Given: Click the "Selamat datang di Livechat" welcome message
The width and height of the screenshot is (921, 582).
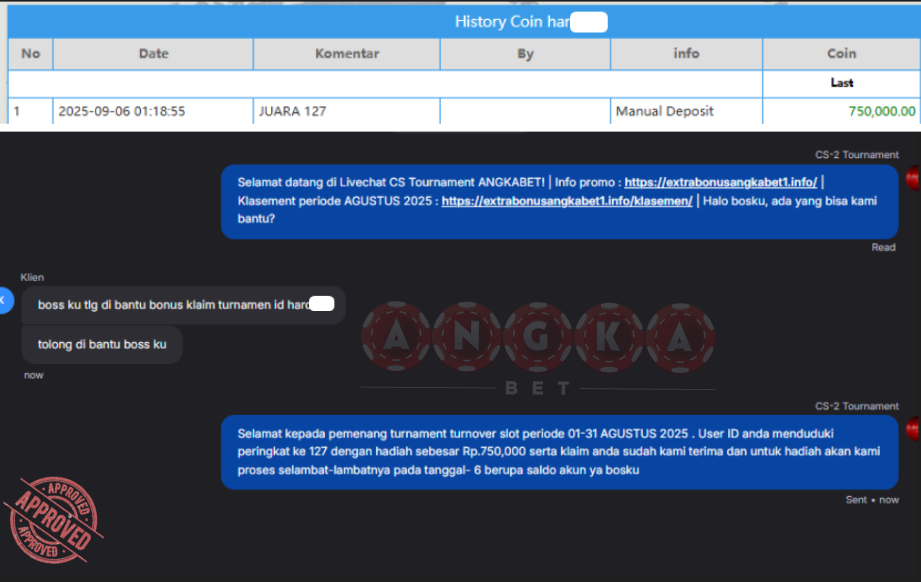Looking at the screenshot, I should tap(559, 201).
